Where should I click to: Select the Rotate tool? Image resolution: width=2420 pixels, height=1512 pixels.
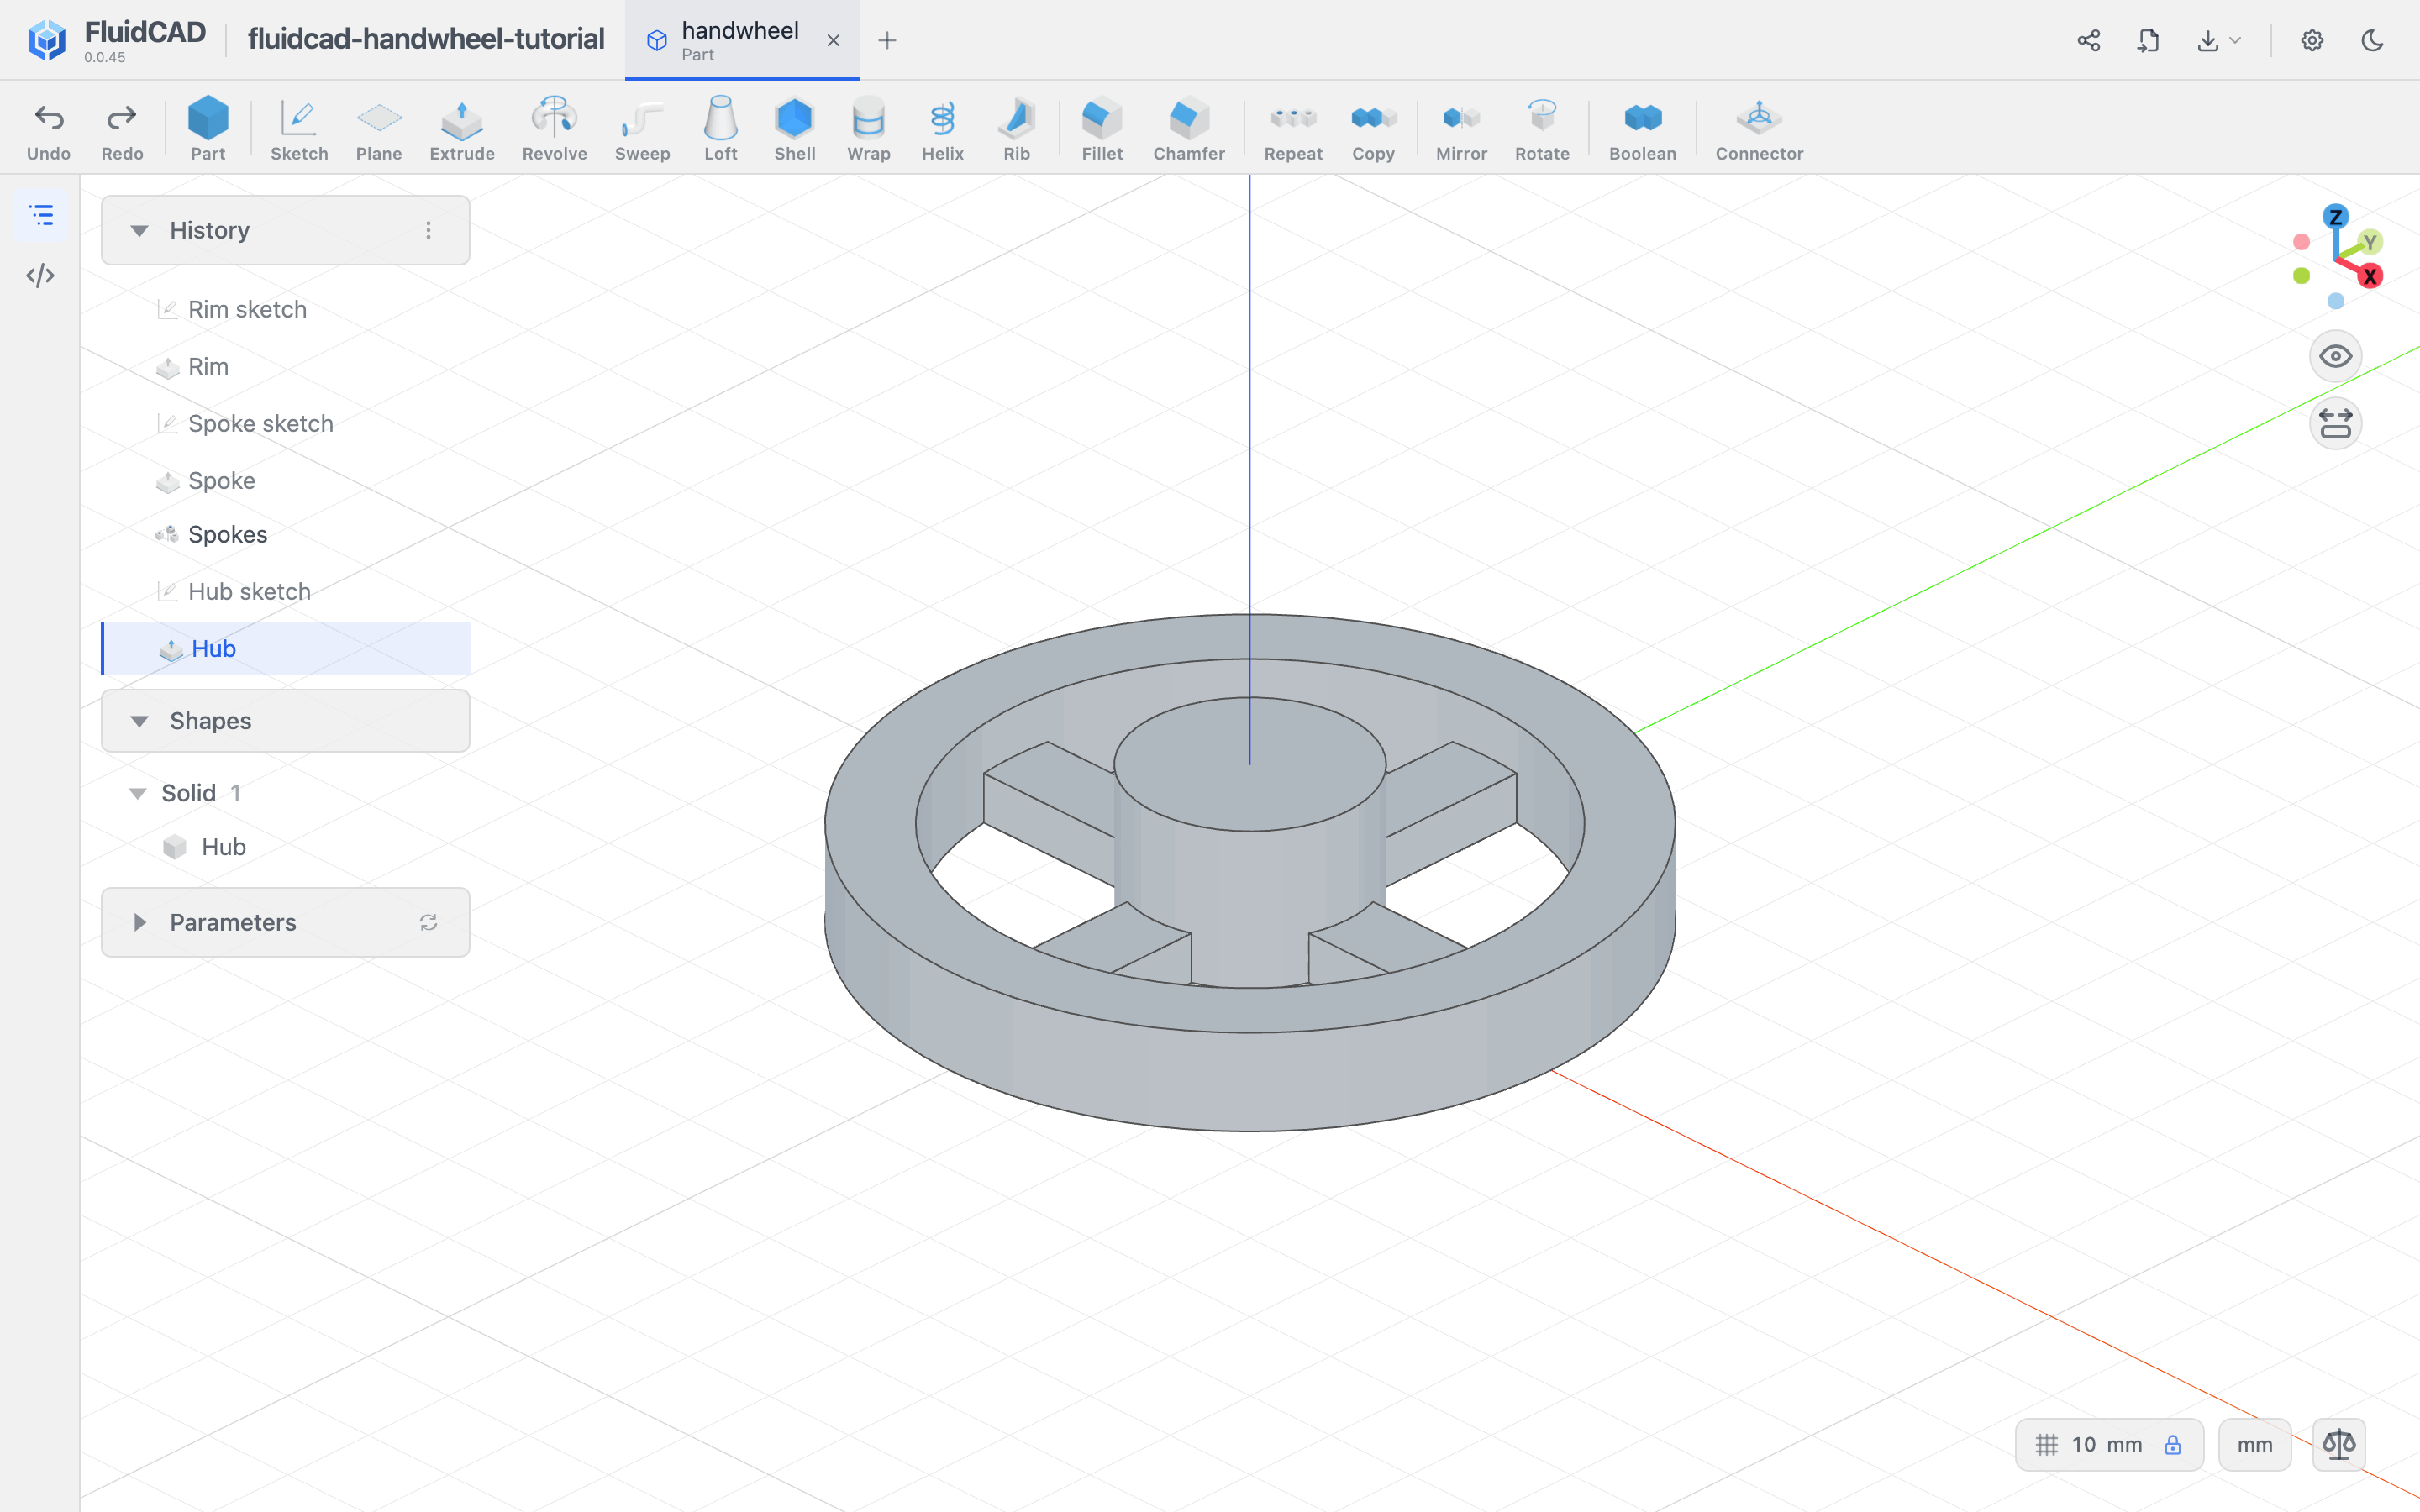[1541, 129]
